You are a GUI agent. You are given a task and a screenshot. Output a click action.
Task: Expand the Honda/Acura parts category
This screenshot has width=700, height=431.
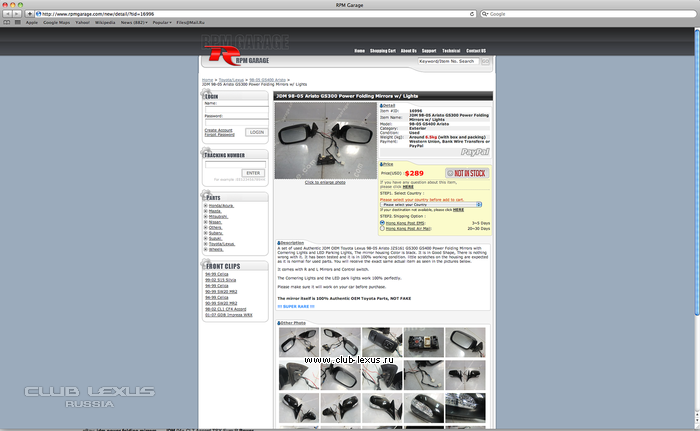[x=206, y=206]
